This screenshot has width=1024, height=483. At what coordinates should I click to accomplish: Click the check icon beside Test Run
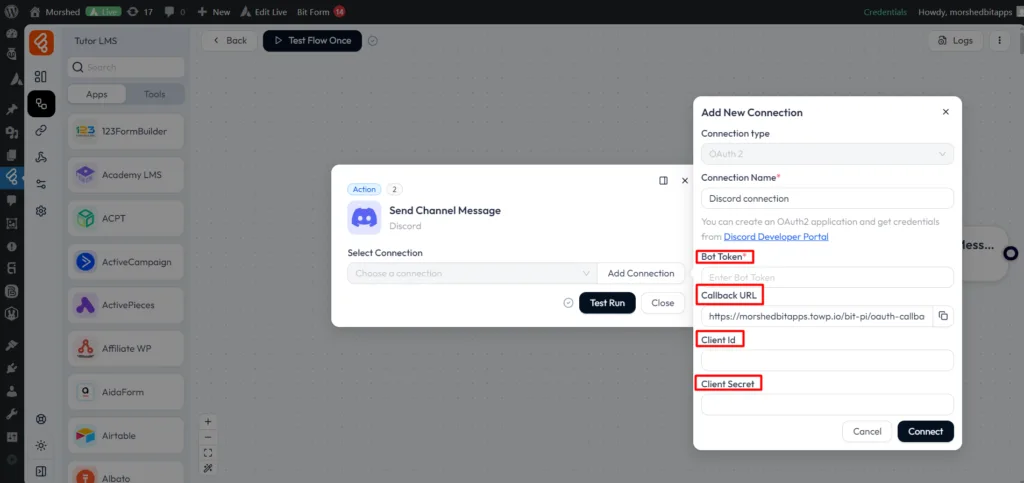[568, 303]
